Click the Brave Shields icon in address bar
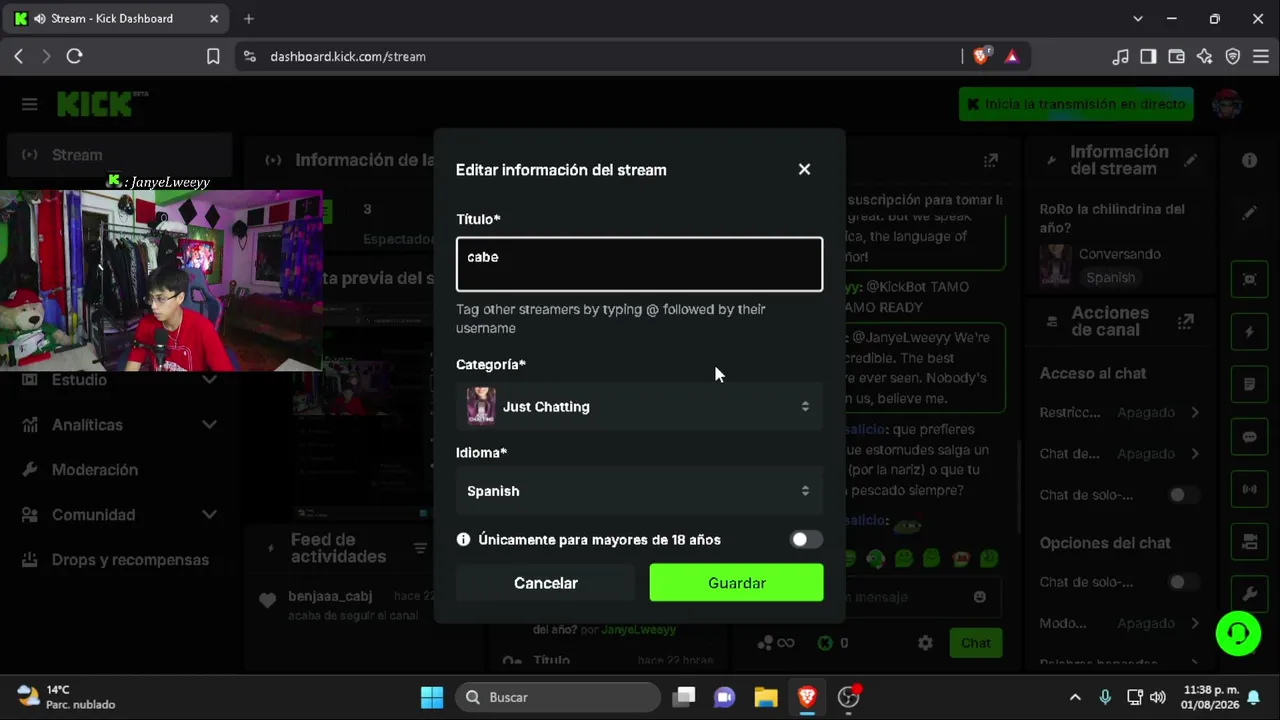Image resolution: width=1280 pixels, height=720 pixels. [981, 57]
